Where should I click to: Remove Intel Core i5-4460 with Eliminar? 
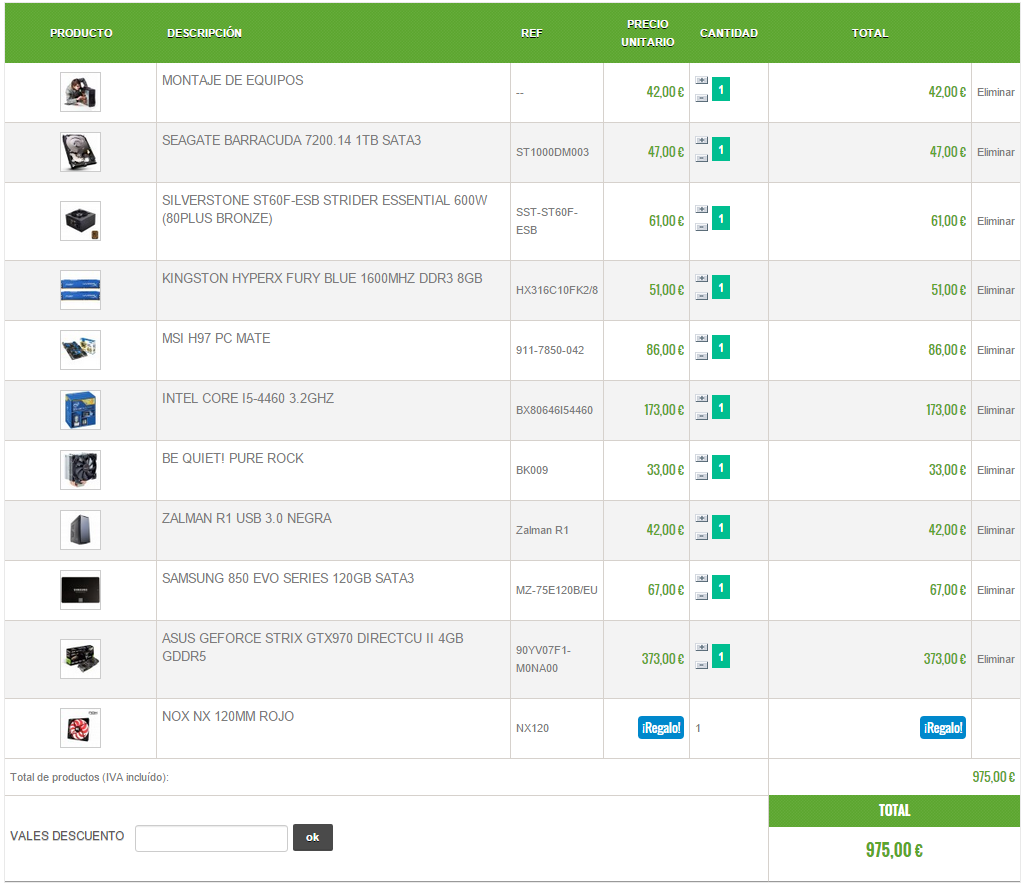coord(996,410)
